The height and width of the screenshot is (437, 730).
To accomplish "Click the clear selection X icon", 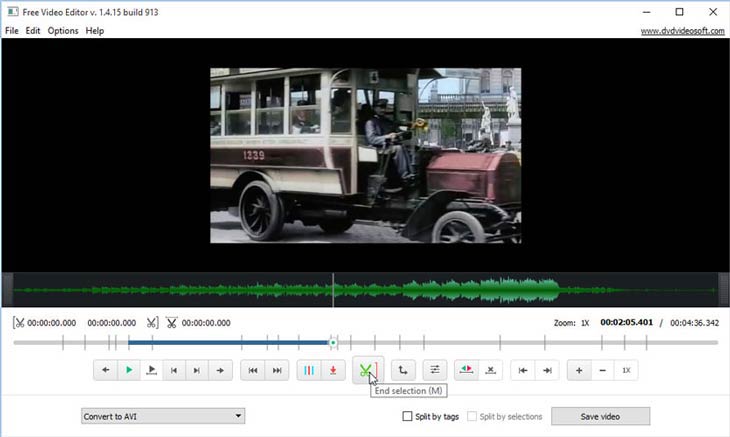I will click(x=490, y=370).
